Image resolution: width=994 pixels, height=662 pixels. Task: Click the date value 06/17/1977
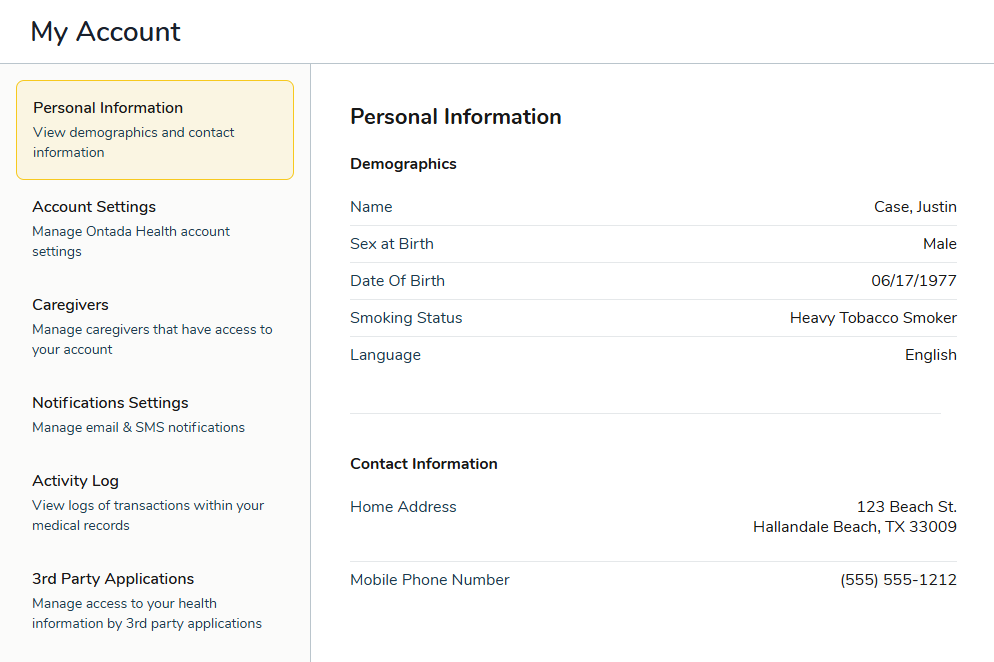pyautogui.click(x=913, y=280)
